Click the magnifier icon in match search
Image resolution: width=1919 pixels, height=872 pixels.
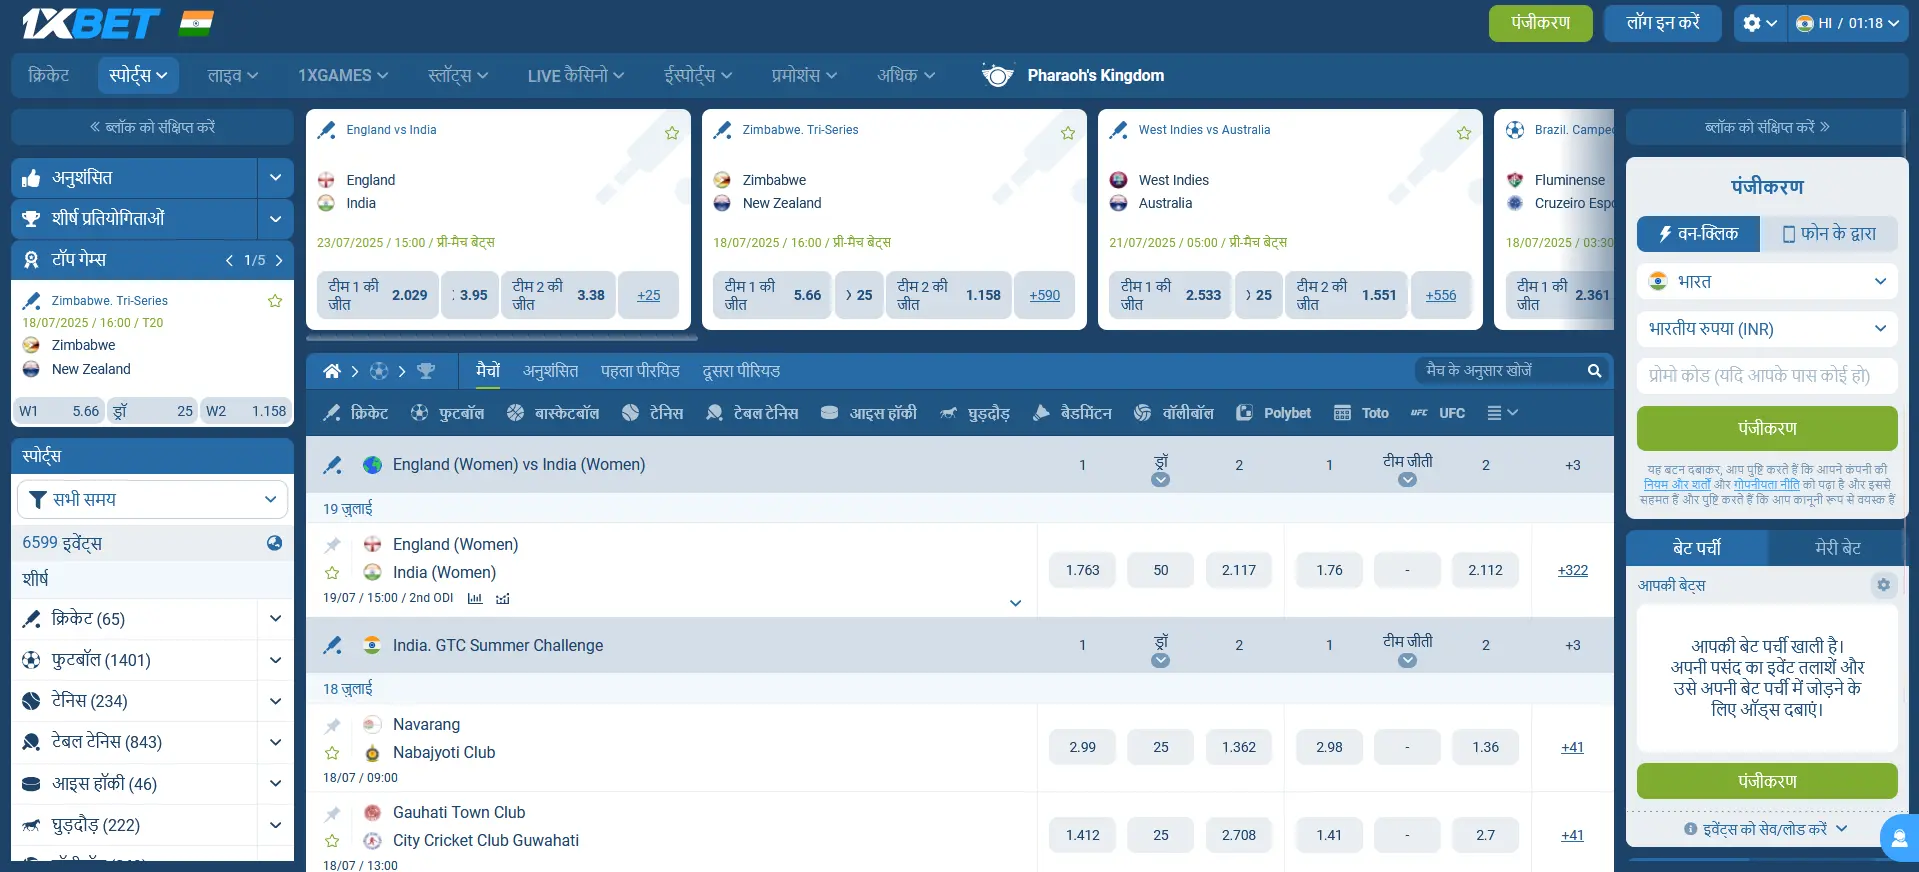(1594, 371)
